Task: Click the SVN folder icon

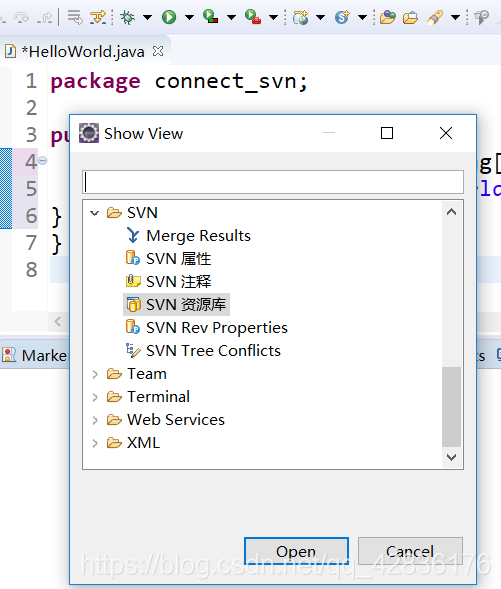Action: [114, 213]
